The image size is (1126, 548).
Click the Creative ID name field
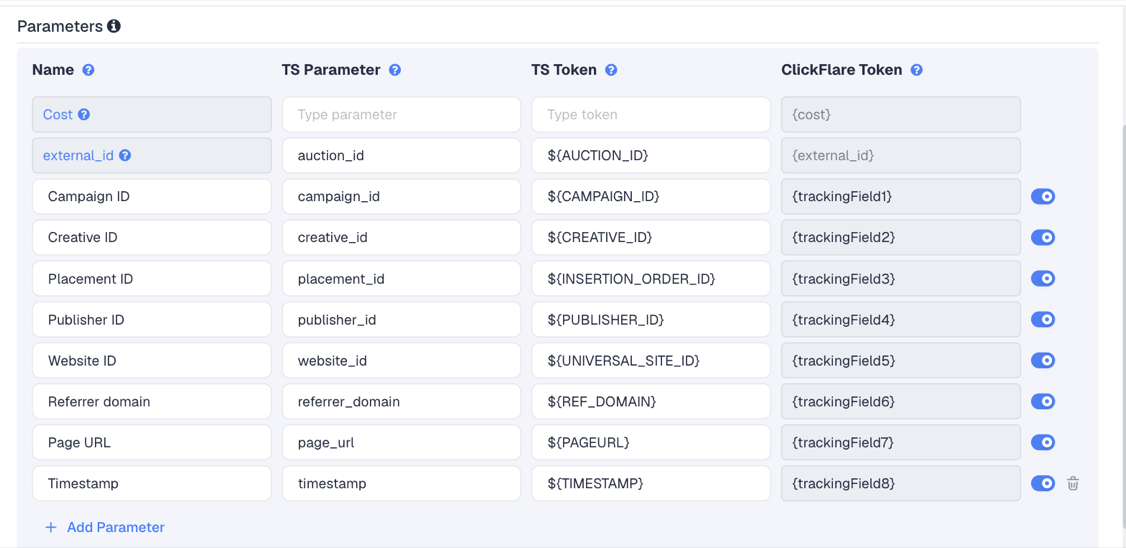click(x=152, y=238)
